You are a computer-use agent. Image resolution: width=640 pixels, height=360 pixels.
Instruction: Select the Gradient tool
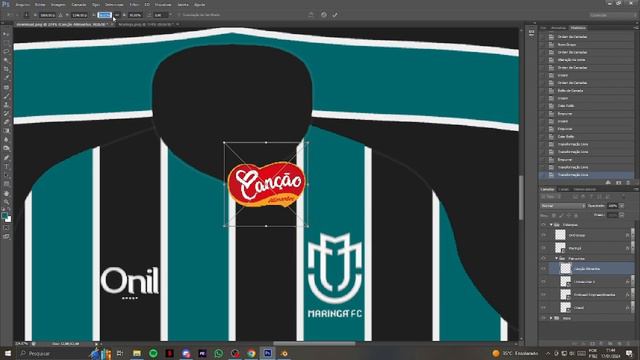(x=6, y=131)
